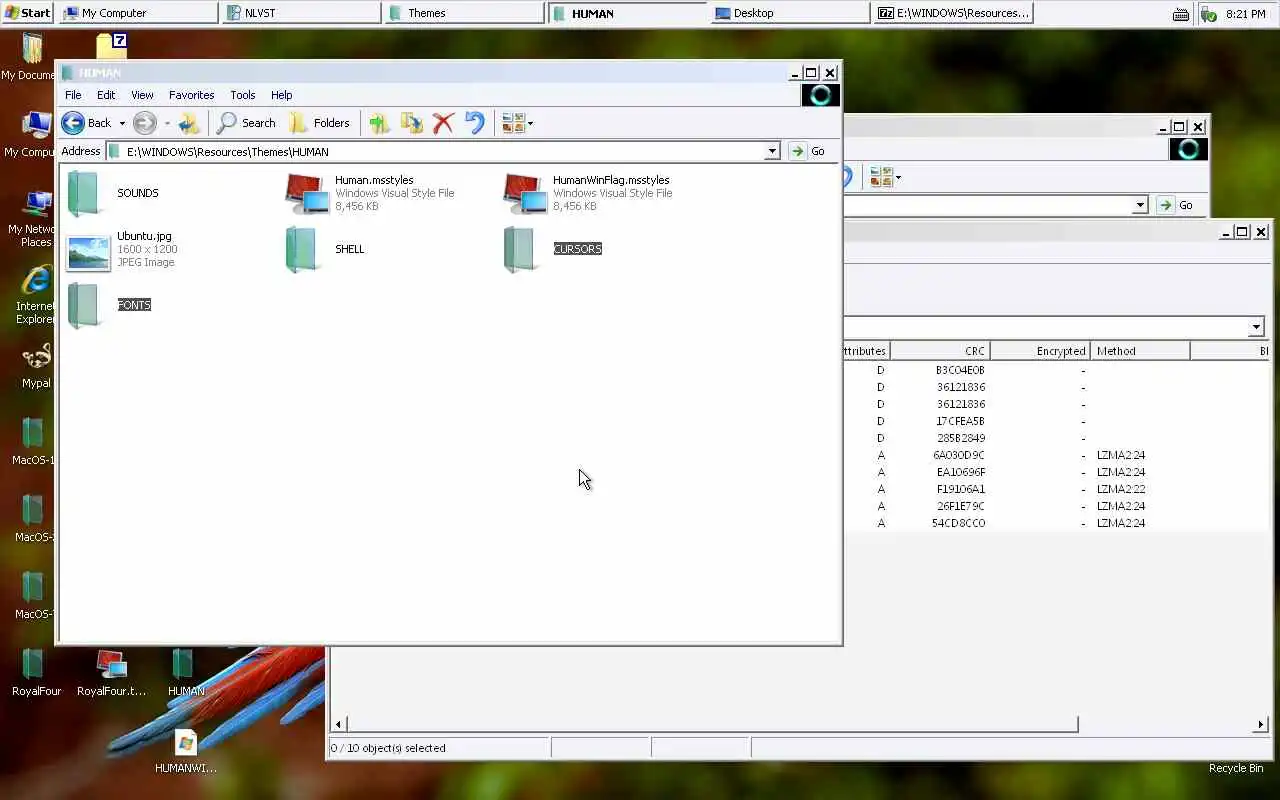Toggle the Folders pane button

[x=319, y=123]
